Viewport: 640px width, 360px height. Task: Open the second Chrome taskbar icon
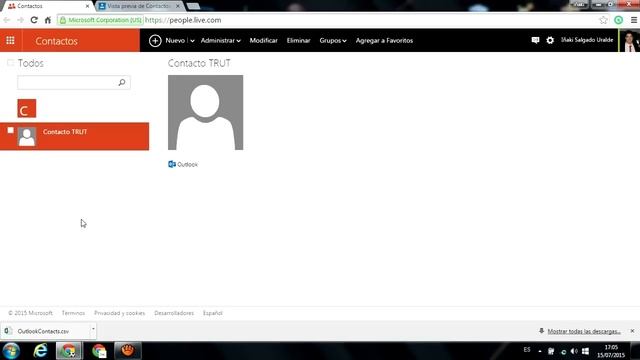99,351
